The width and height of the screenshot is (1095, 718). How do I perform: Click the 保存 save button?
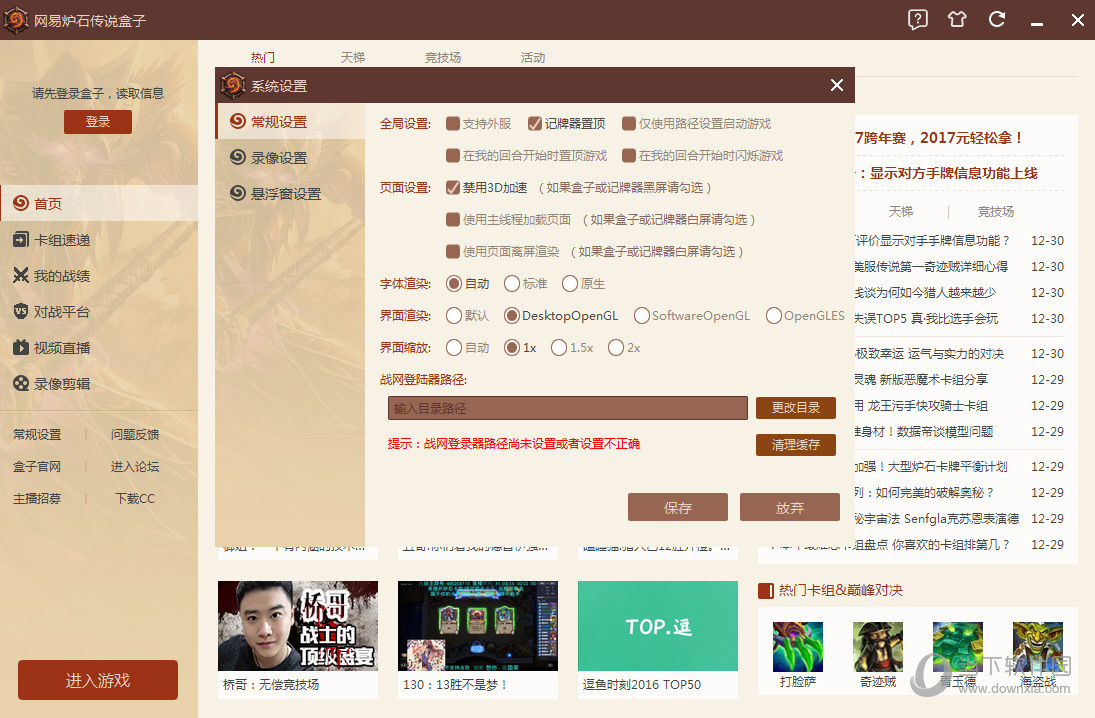click(677, 507)
